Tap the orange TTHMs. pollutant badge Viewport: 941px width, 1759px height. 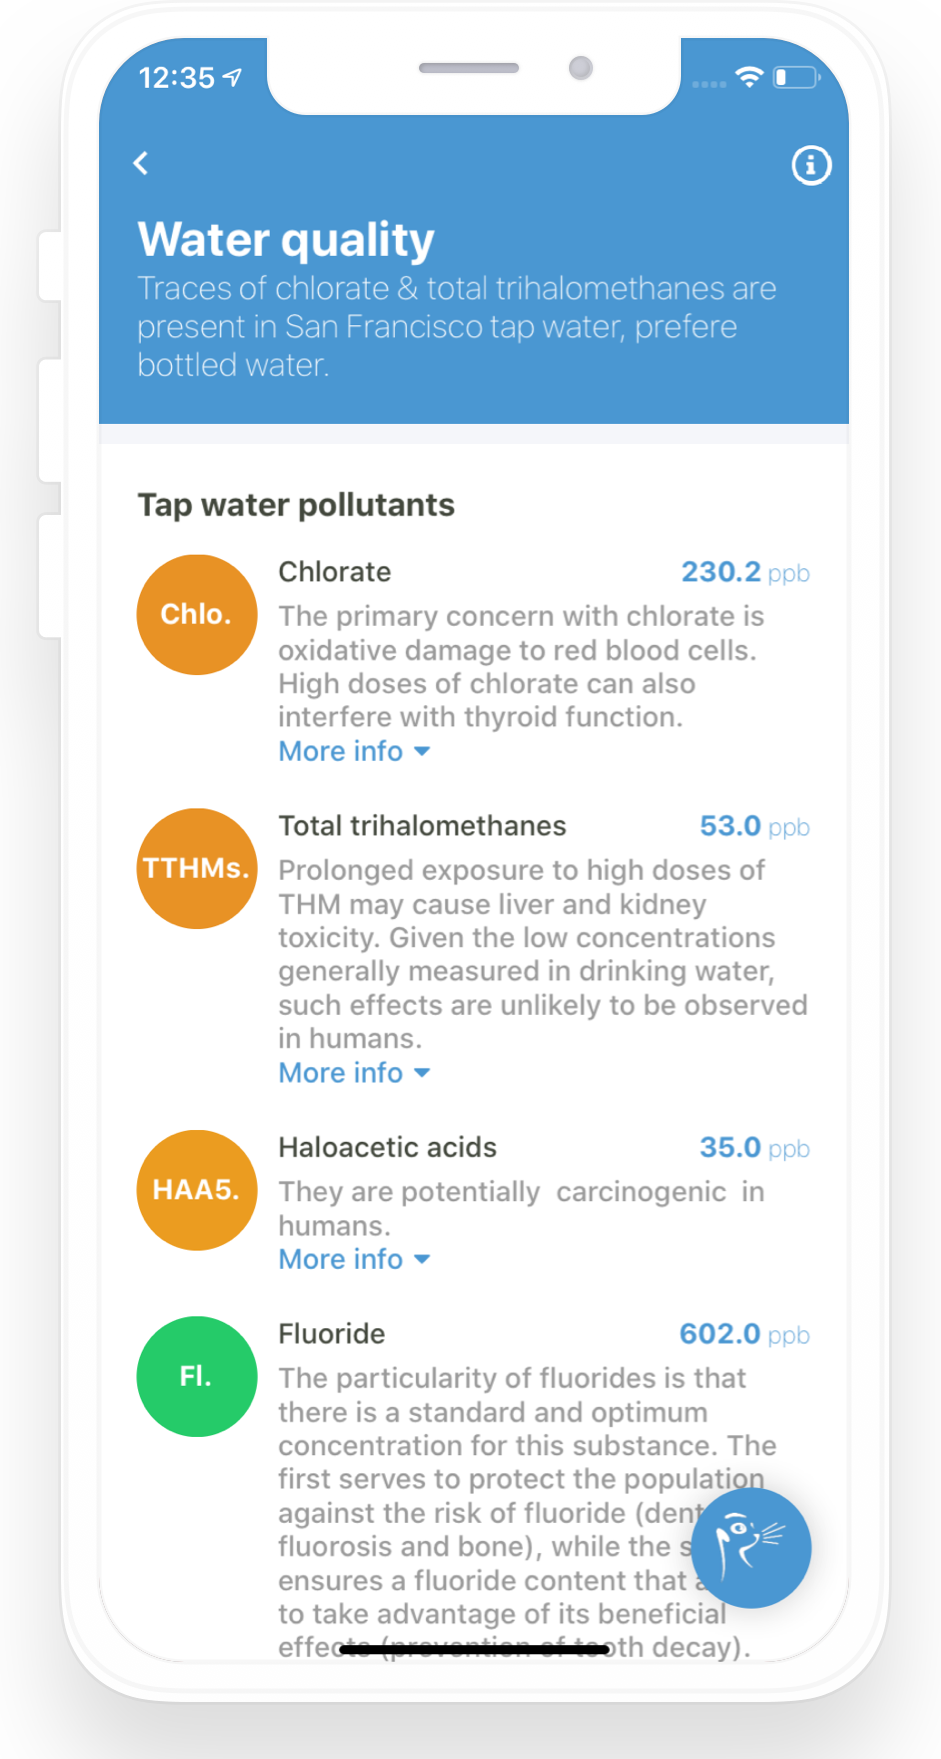click(197, 868)
